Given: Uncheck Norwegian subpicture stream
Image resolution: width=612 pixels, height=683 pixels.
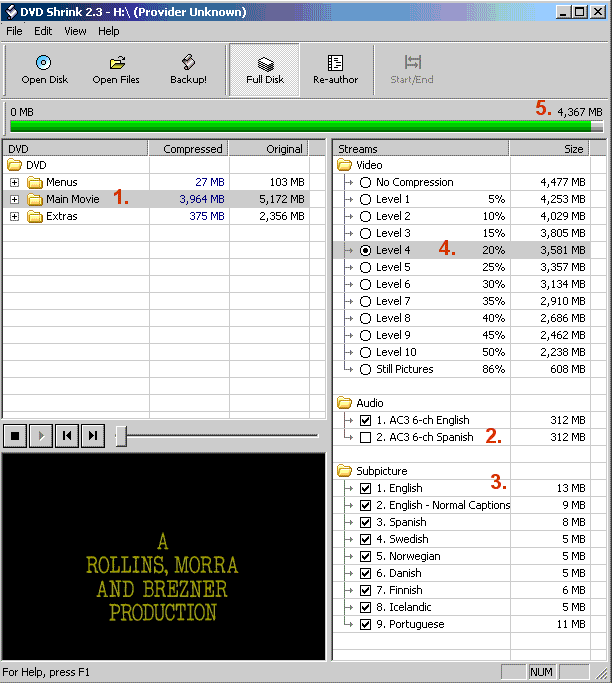Looking at the screenshot, I should pyautogui.click(x=365, y=556).
